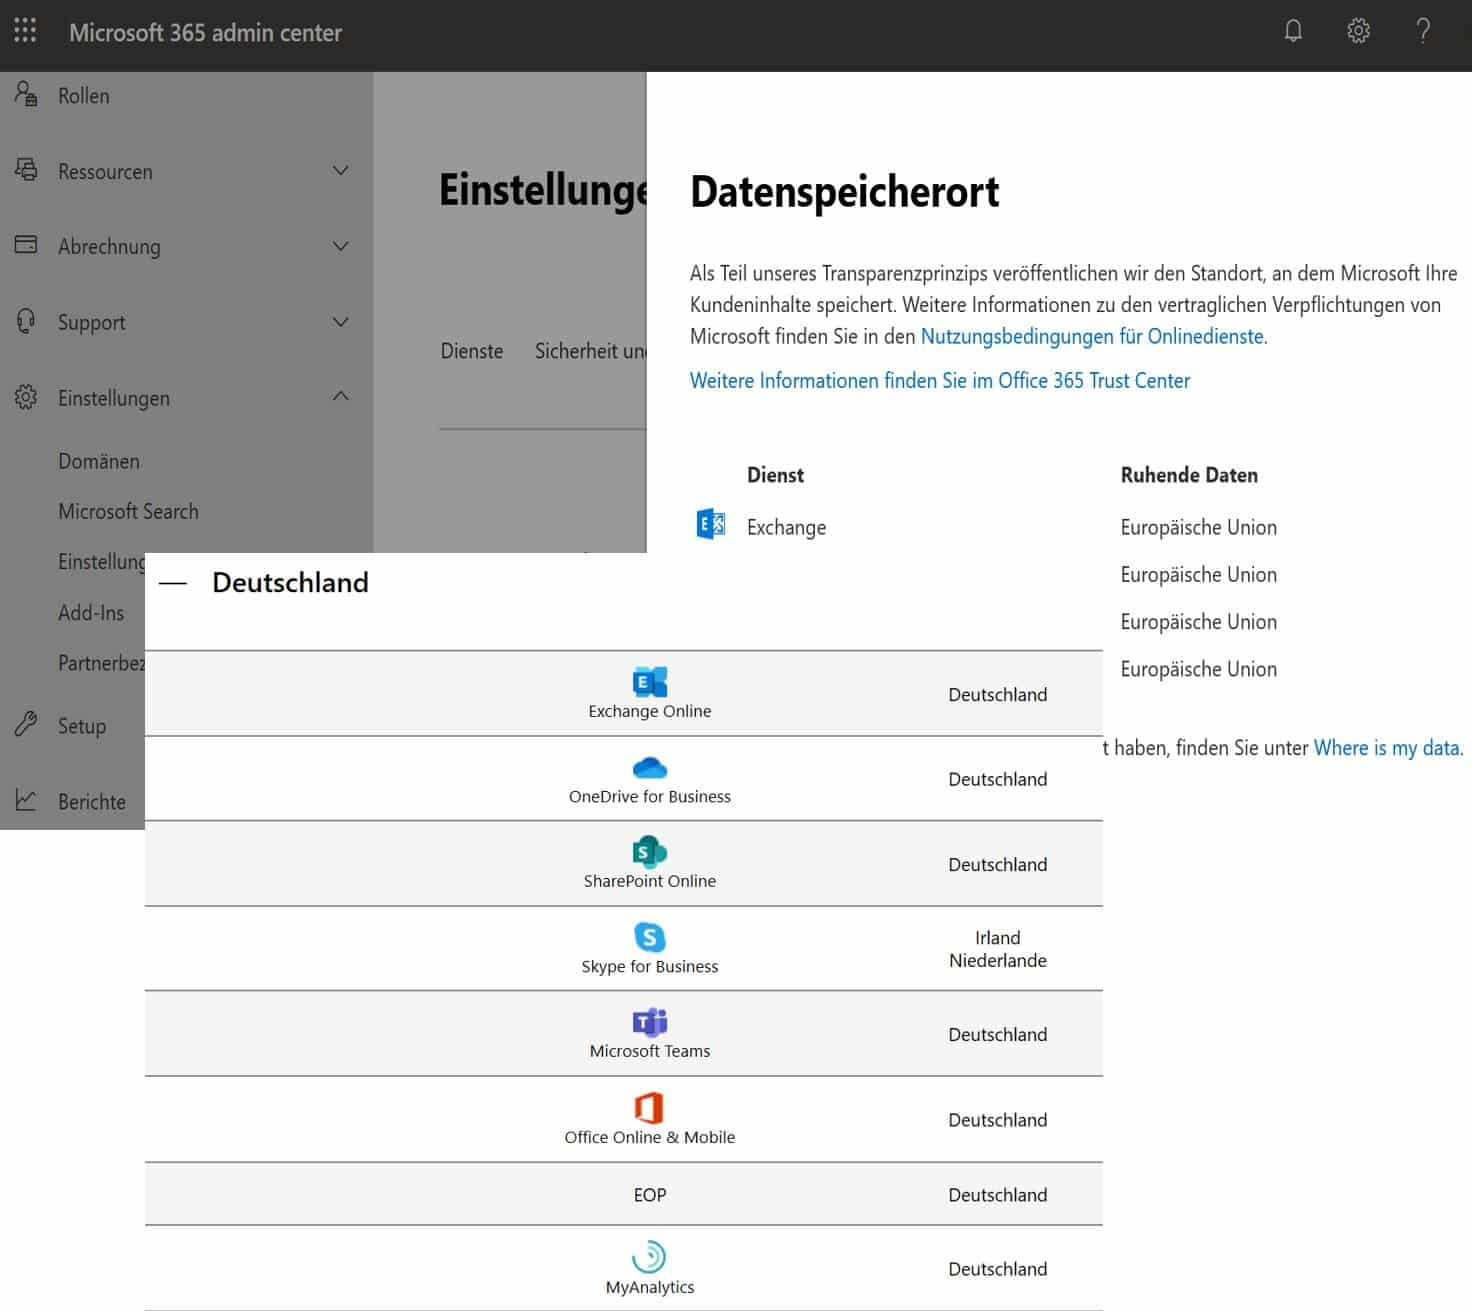Click the Exchange service name
Viewport: 1472px width, 1311px height.
coord(786,527)
